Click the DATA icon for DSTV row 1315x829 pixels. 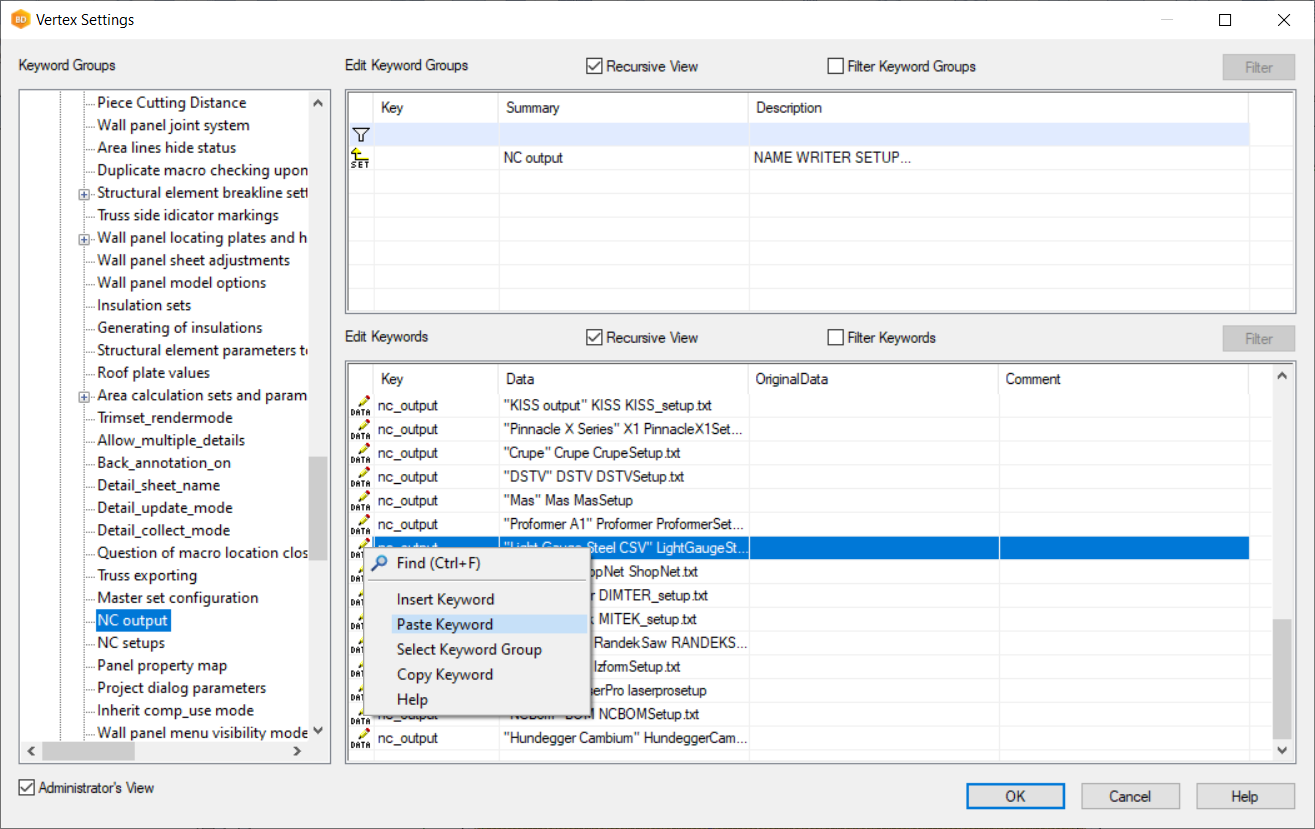pos(360,477)
